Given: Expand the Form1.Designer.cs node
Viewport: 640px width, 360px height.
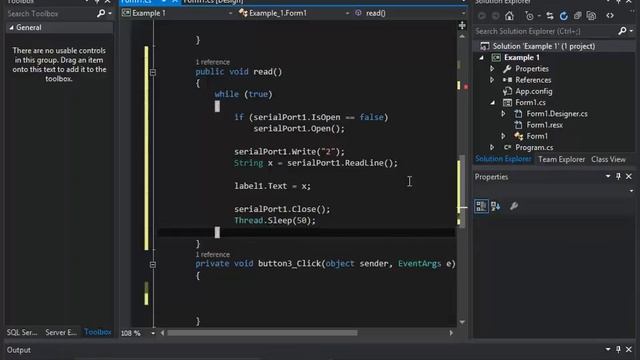Looking at the screenshot, I should [503, 114].
